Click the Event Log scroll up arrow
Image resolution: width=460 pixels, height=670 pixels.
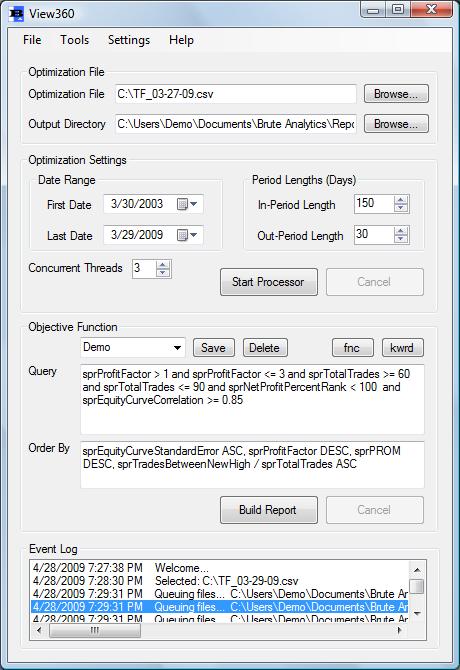pos(417,570)
